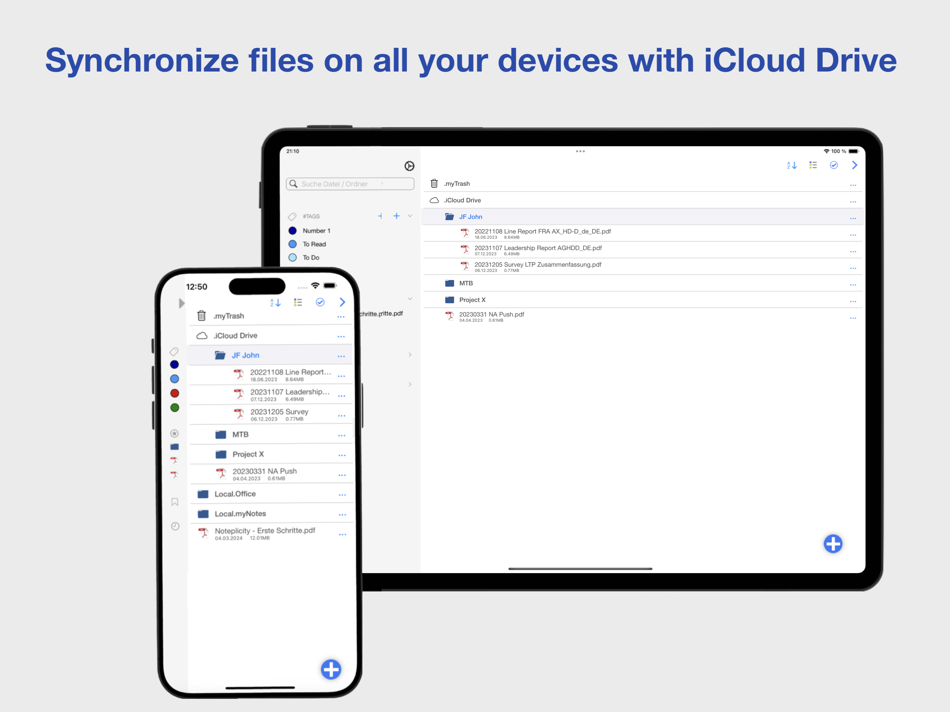This screenshot has width=950, height=712.
Task: Tap the blue plus button on iPad
Action: coord(833,544)
